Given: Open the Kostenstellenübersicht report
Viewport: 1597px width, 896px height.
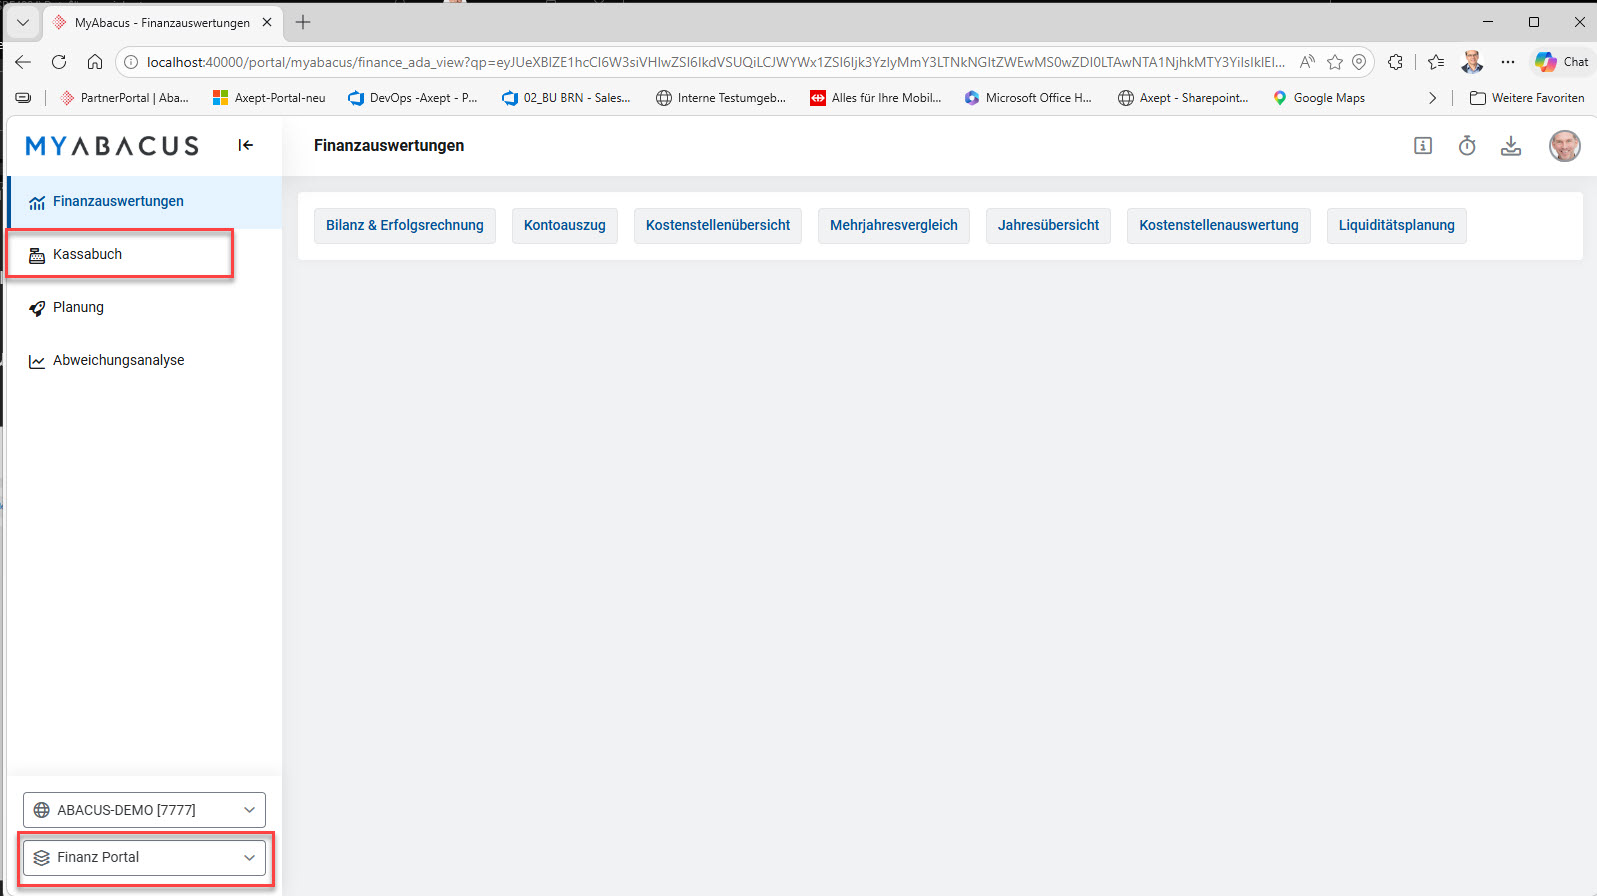Looking at the screenshot, I should [718, 226].
